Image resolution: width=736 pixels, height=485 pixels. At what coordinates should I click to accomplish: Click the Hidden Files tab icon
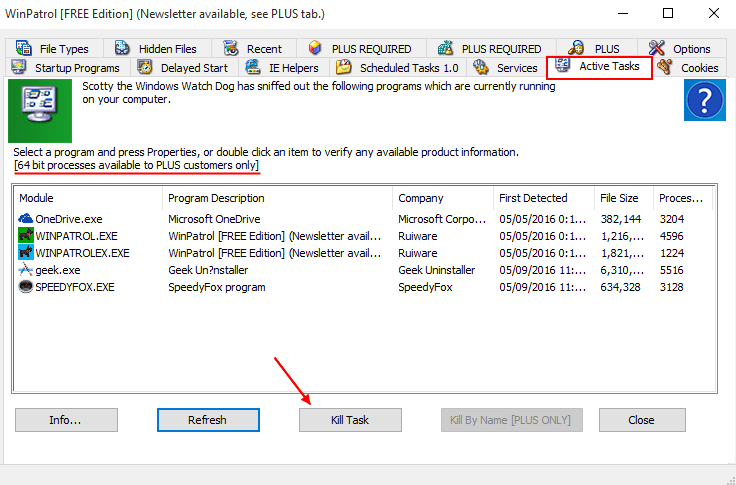click(122, 48)
